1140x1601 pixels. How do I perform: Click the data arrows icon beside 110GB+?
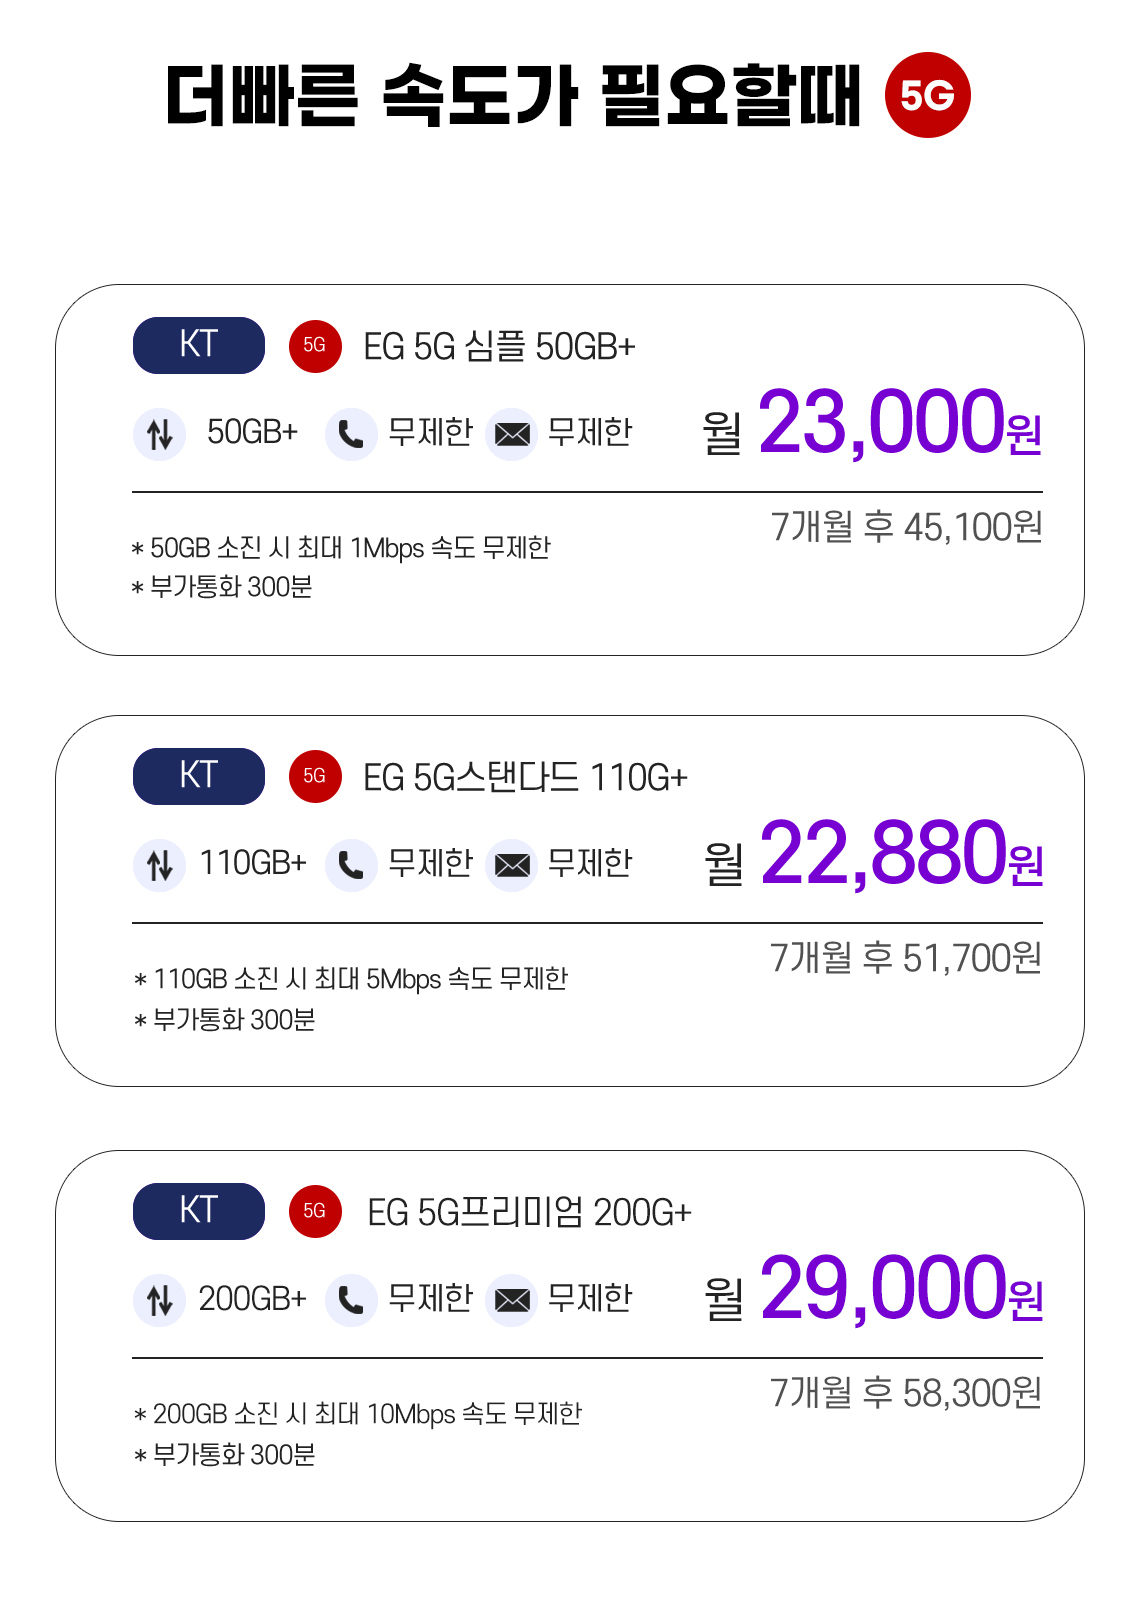pyautogui.click(x=159, y=865)
